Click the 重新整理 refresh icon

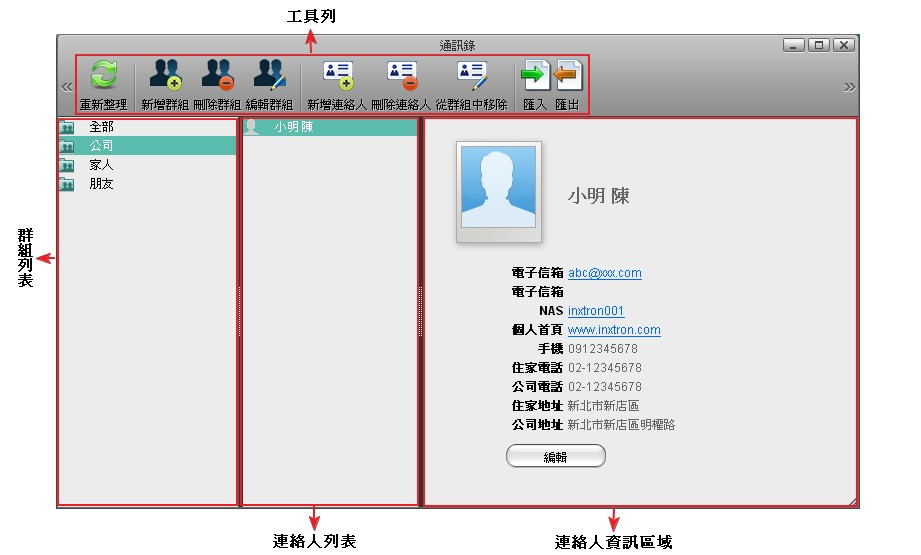(104, 77)
